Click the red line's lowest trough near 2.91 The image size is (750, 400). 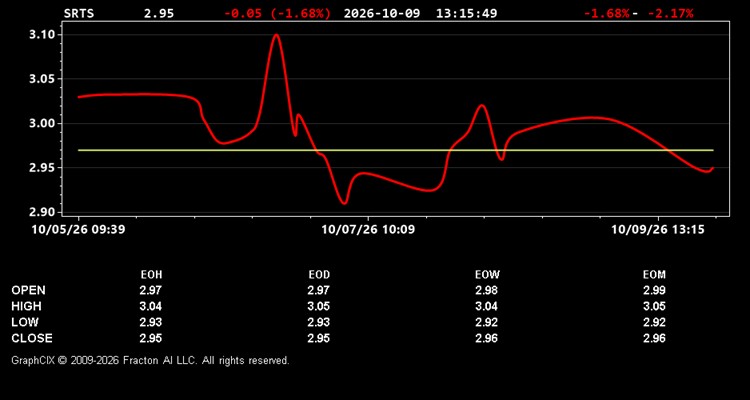click(344, 202)
